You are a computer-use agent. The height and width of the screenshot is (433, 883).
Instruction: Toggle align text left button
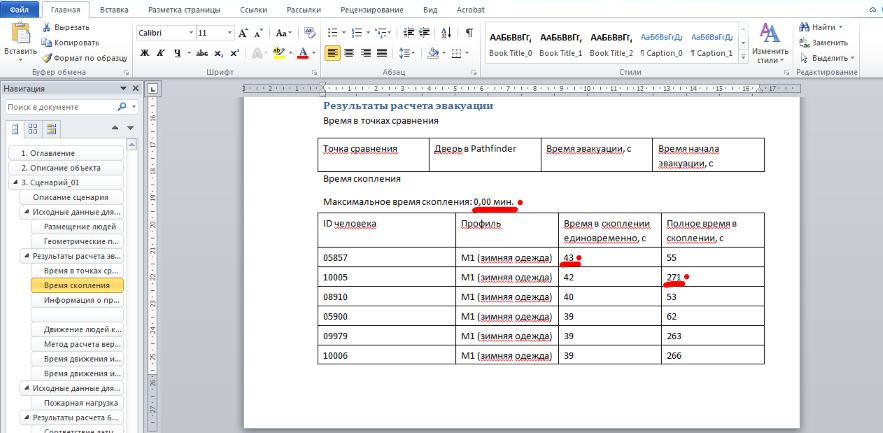[x=333, y=53]
